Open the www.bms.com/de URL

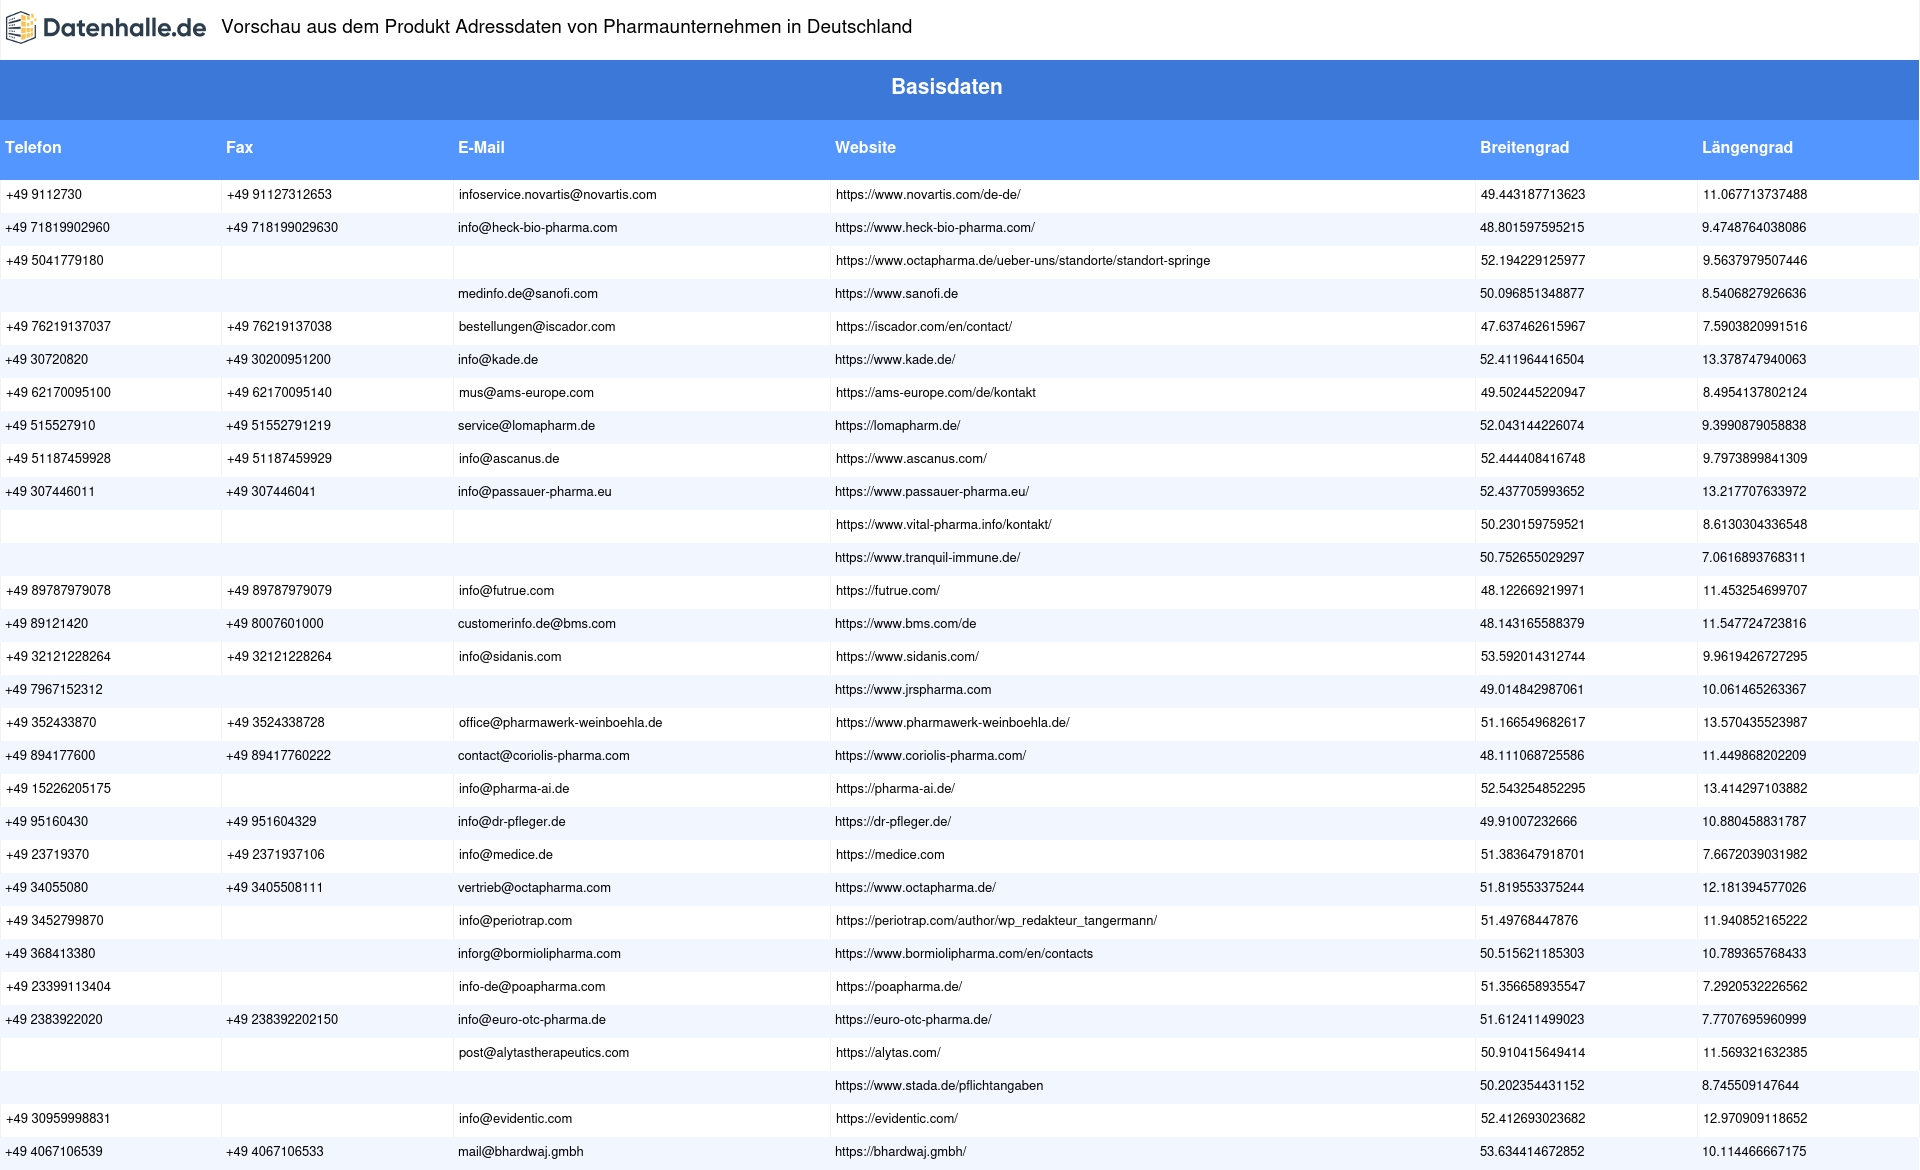click(x=906, y=624)
